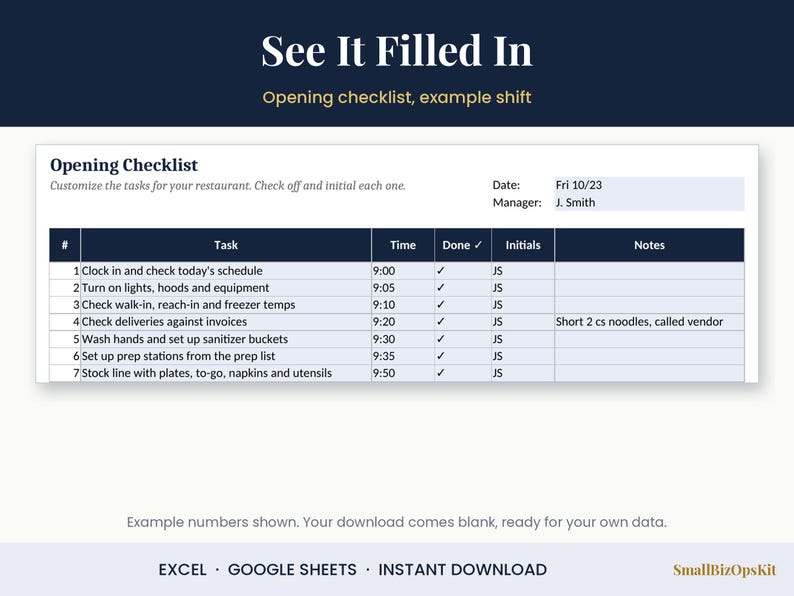This screenshot has height=596, width=794.
Task: Click the Notes column header
Action: coord(649,245)
